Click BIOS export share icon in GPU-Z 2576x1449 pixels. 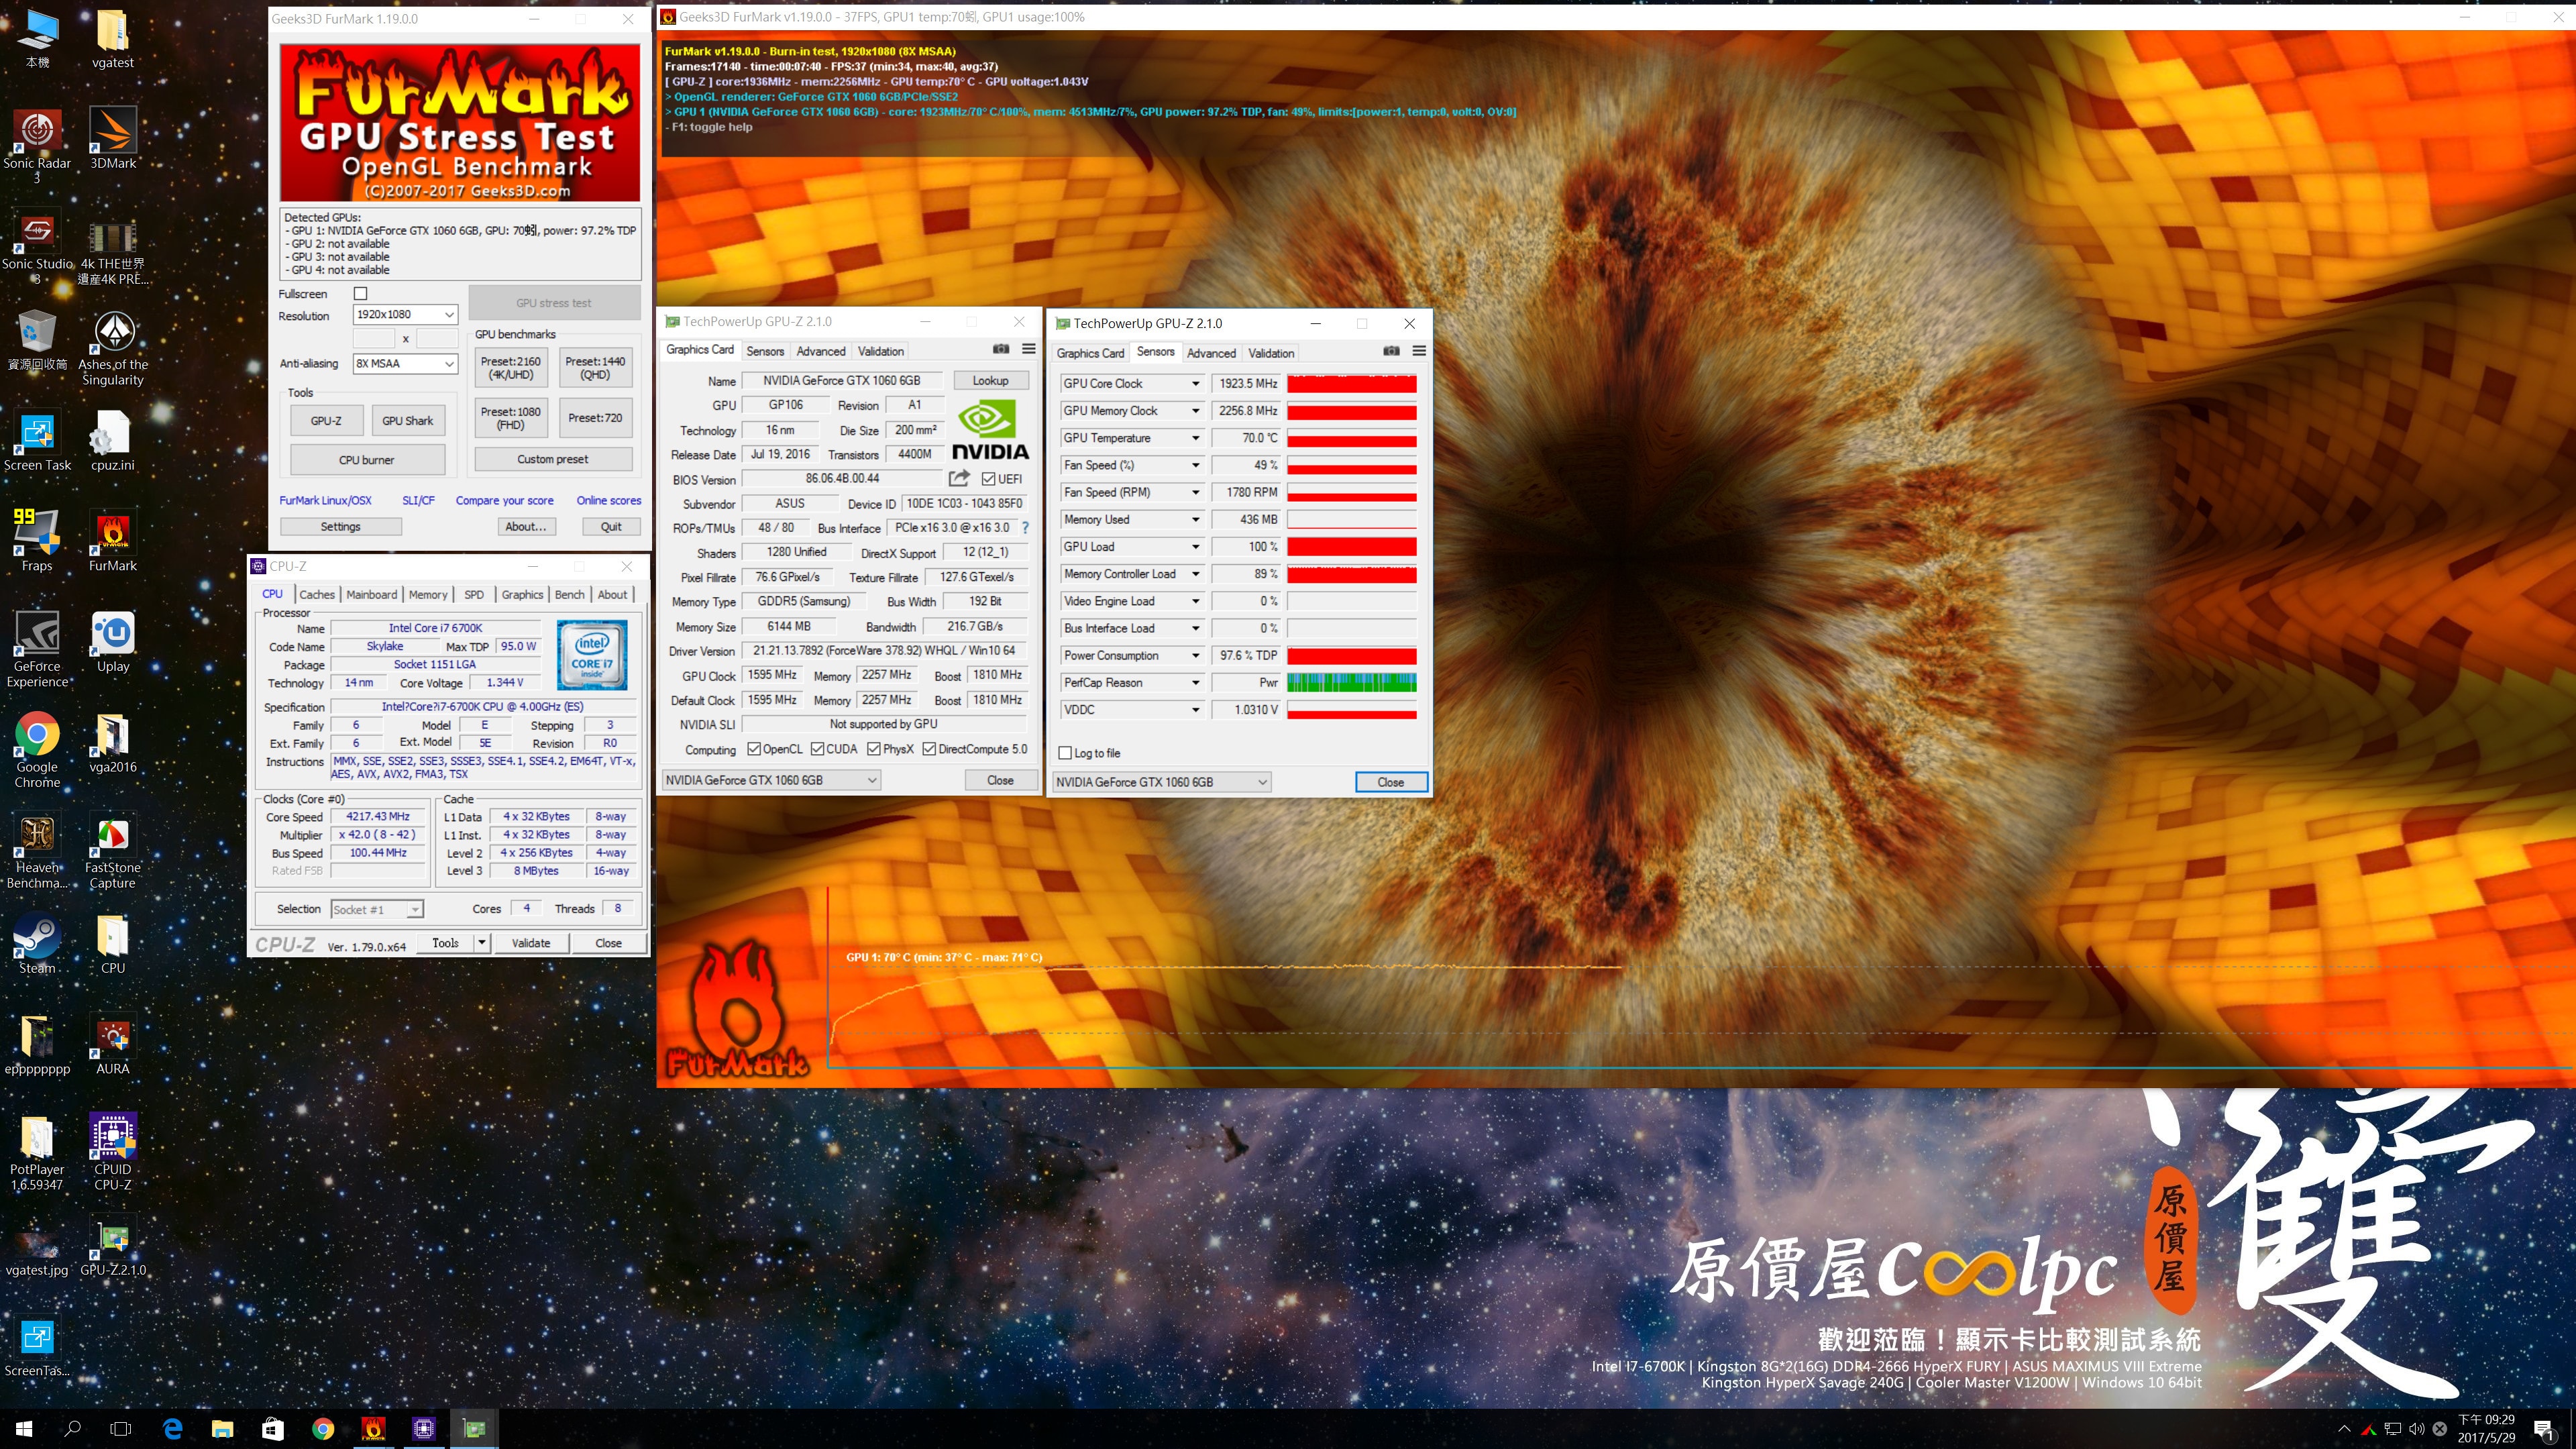[959, 478]
